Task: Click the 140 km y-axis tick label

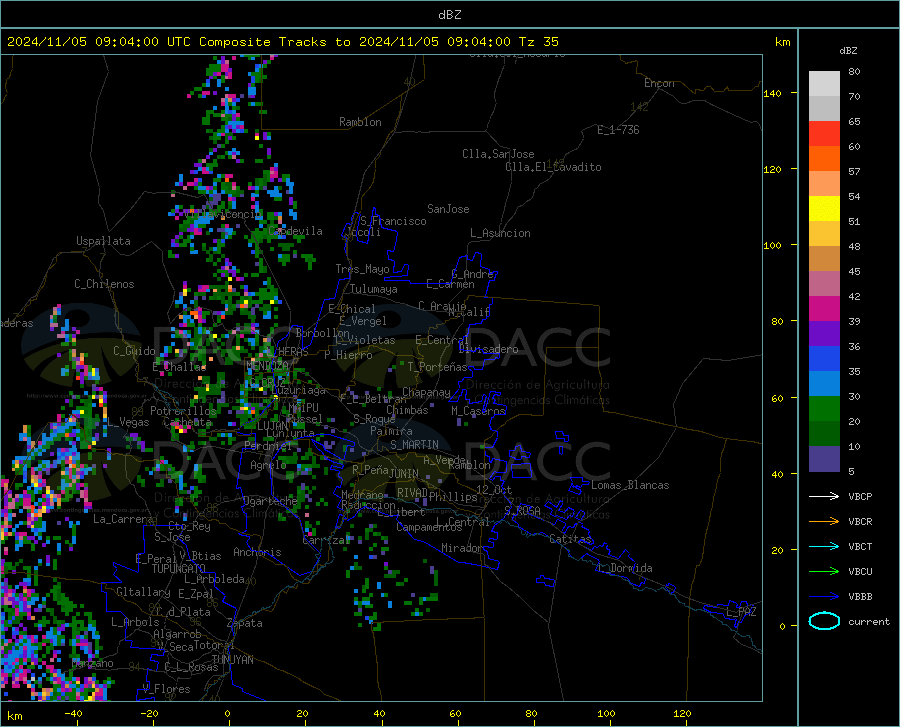Action: 773,93
